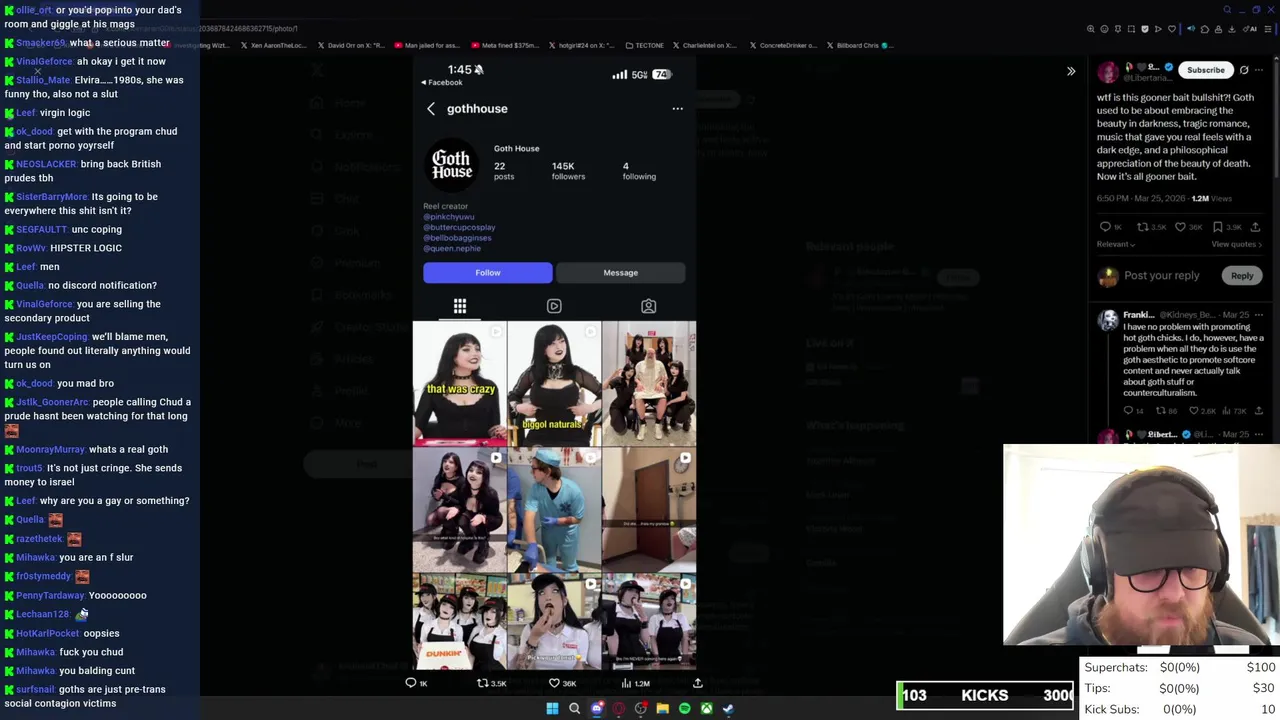Open the Dunkin uniform reel thumbnail

pyautogui.click(x=459, y=622)
